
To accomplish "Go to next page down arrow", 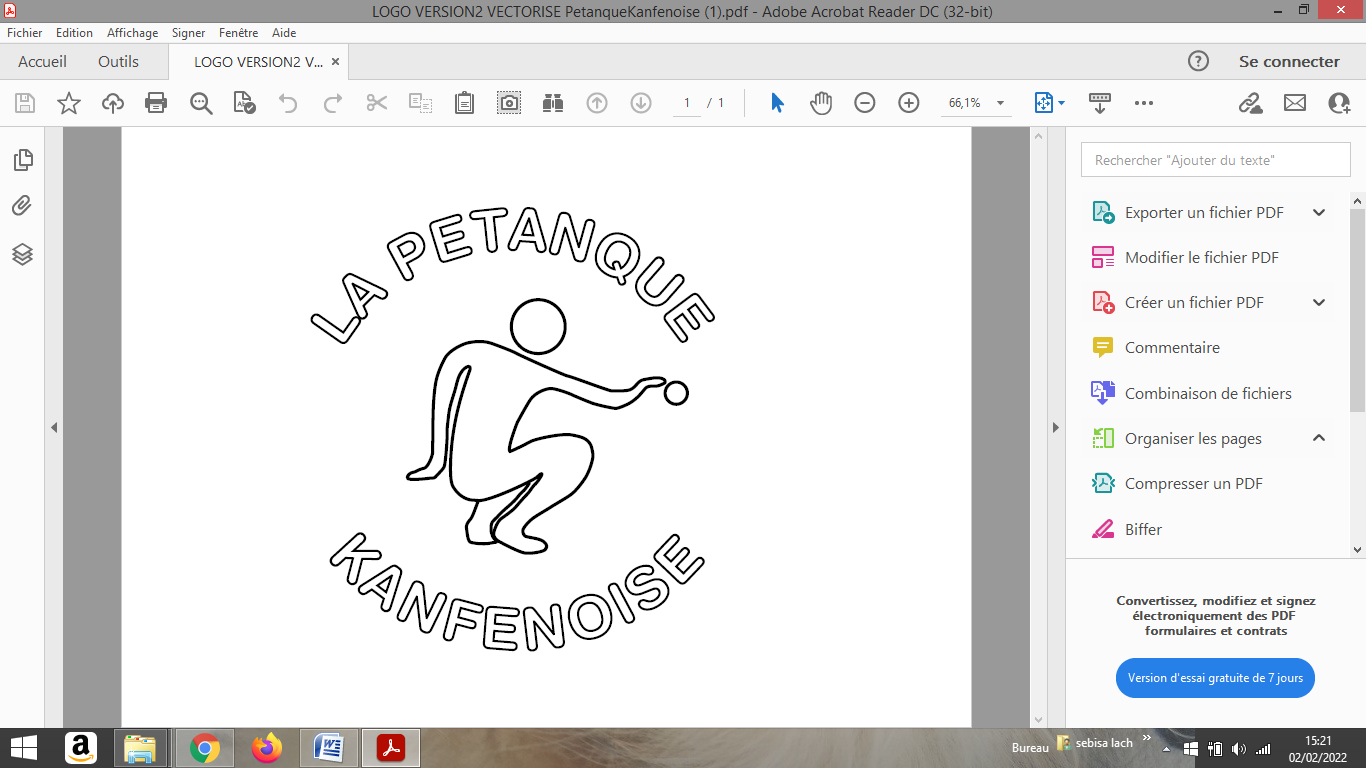I will (x=641, y=103).
